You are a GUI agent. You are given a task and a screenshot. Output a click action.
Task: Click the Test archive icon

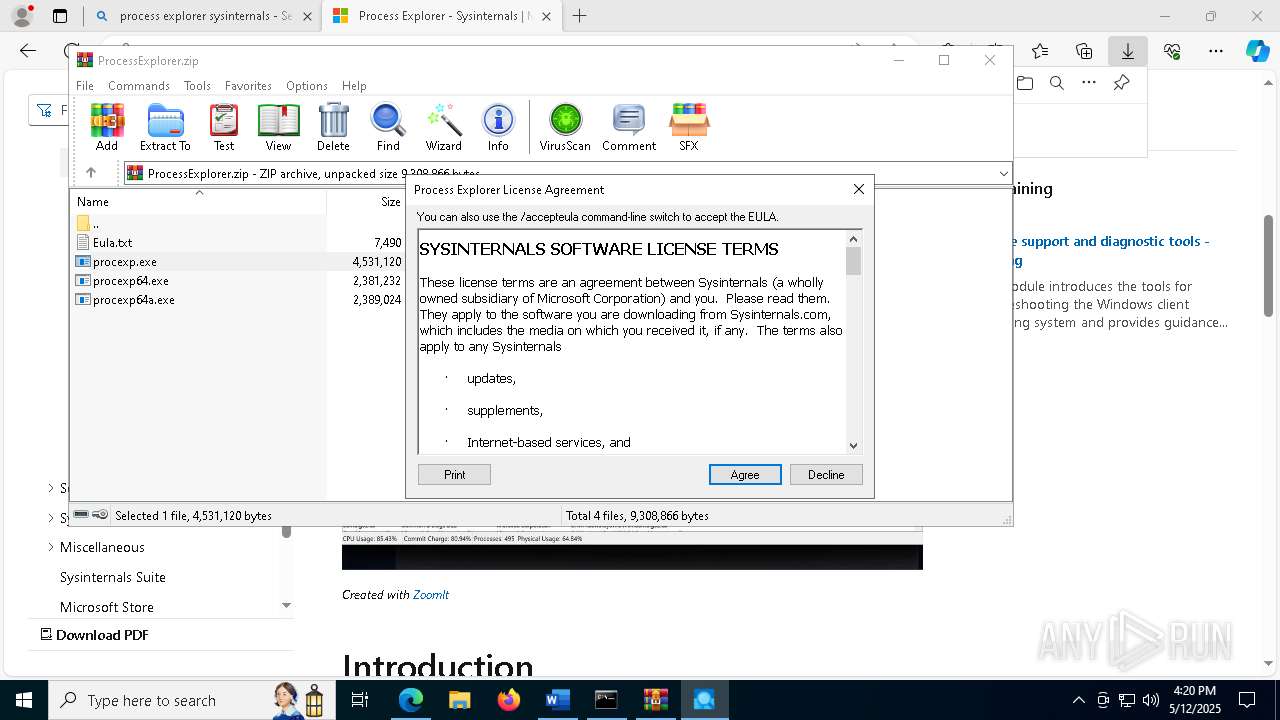[224, 127]
